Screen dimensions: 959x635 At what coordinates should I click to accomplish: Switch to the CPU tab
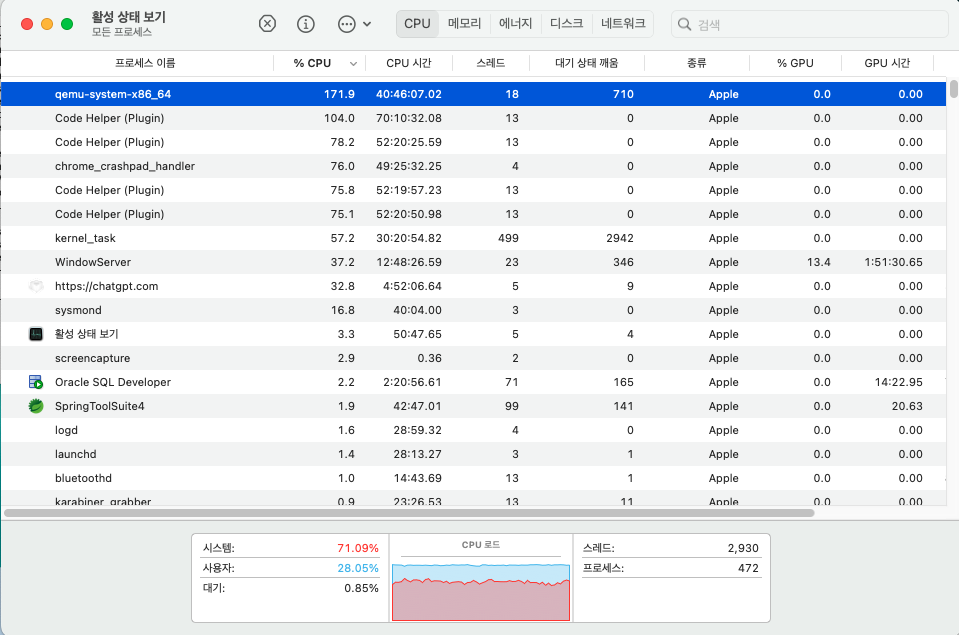417,24
